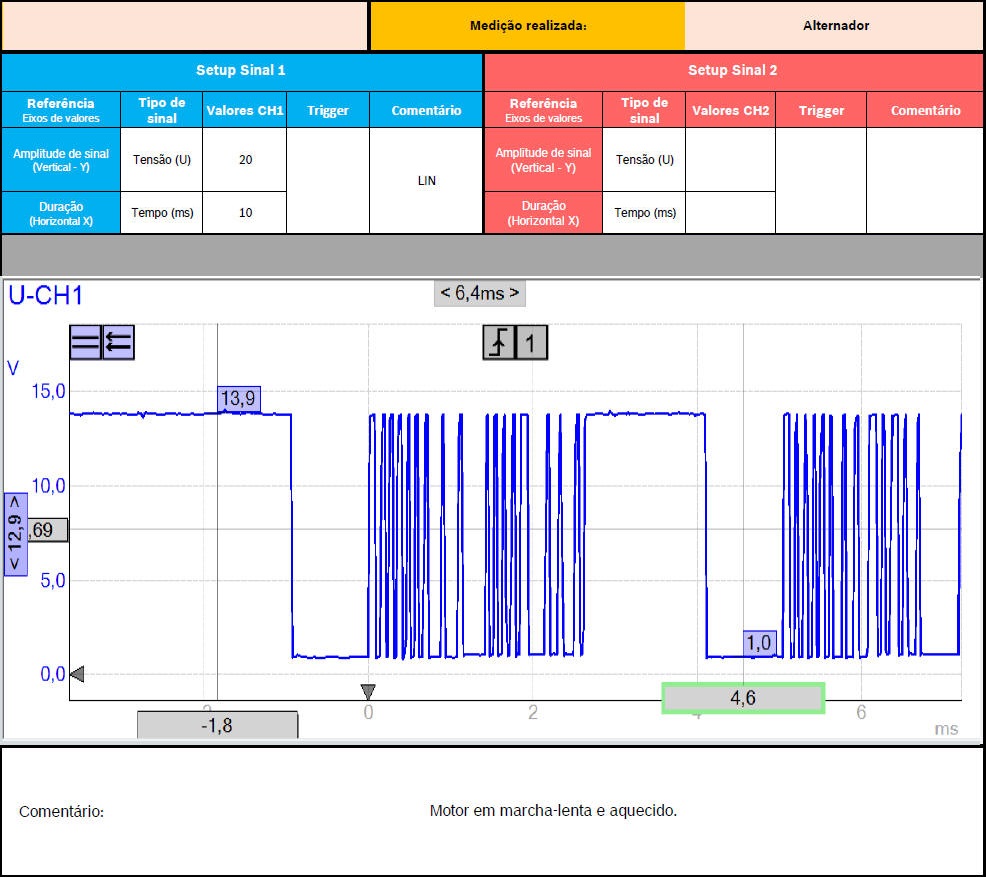
Task: Click the left-arrow lines icon above the graph
Action: pos(119,343)
